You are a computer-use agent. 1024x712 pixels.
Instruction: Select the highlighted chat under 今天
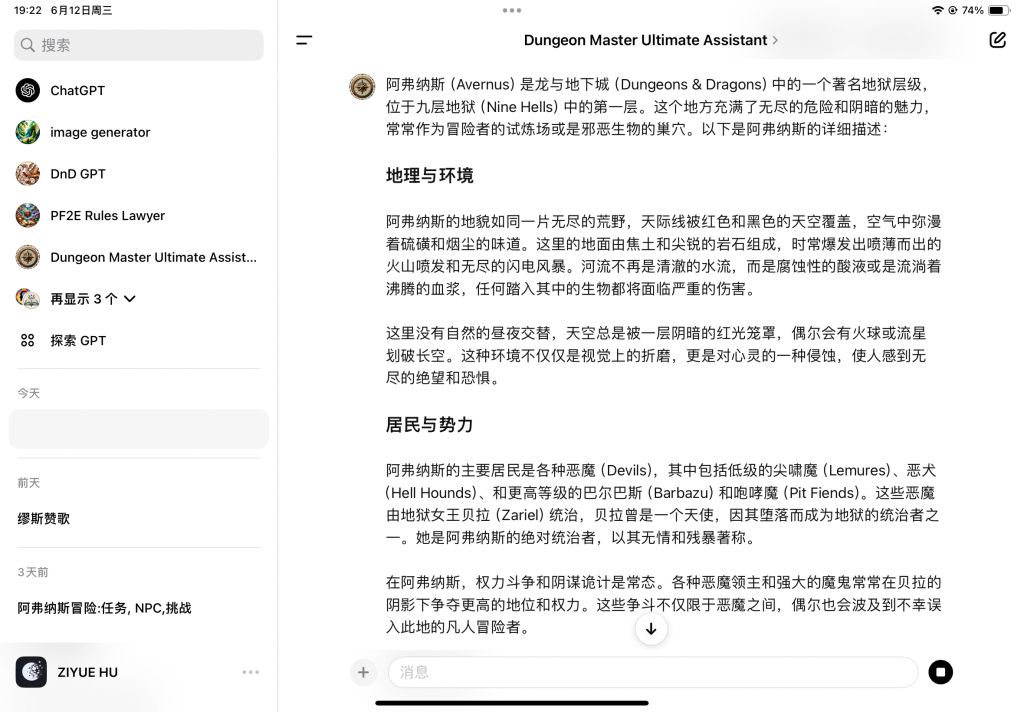pos(138,429)
